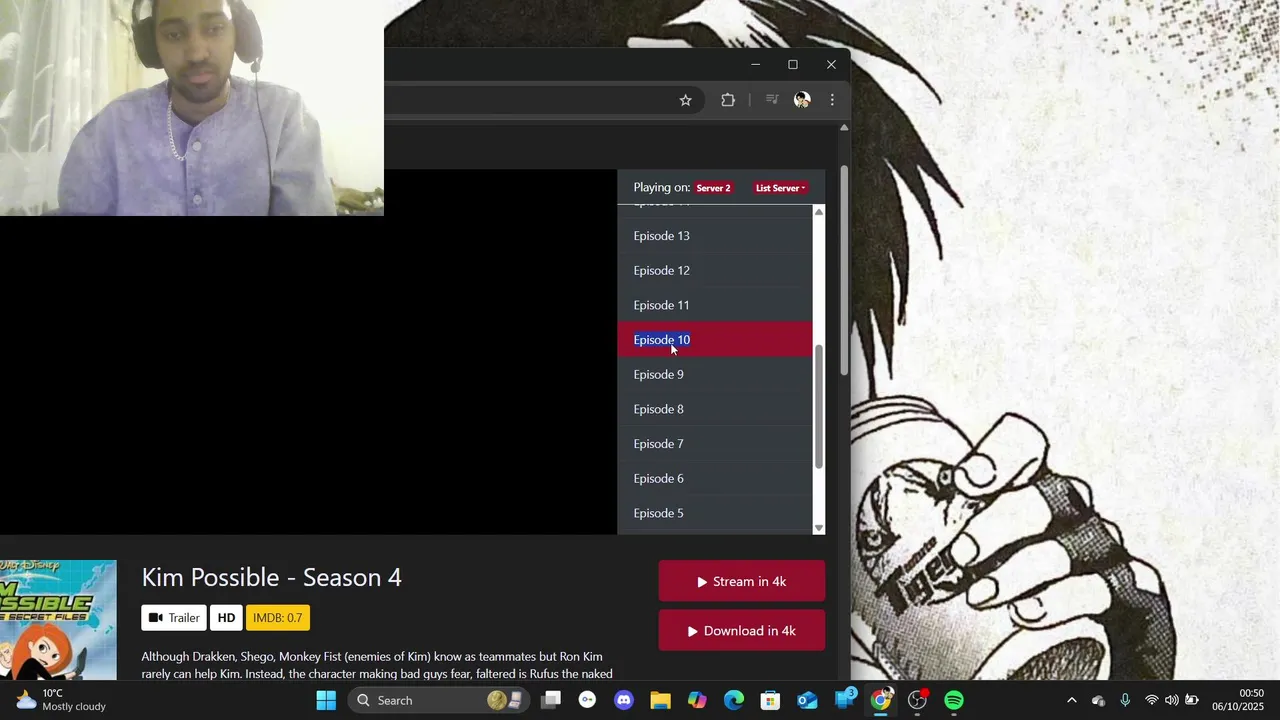The image size is (1280, 720).
Task: Open Google Chrome from the taskbar
Action: pyautogui.click(x=880, y=700)
